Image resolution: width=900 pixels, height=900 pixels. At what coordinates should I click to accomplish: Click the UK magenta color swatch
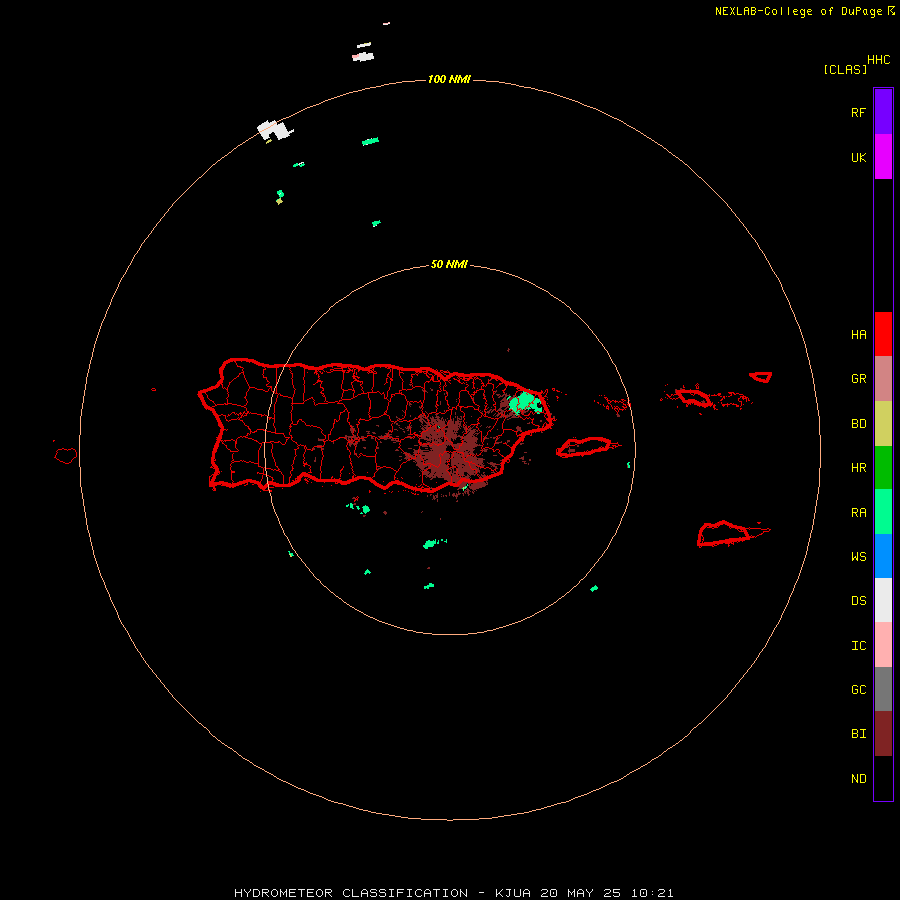click(883, 157)
